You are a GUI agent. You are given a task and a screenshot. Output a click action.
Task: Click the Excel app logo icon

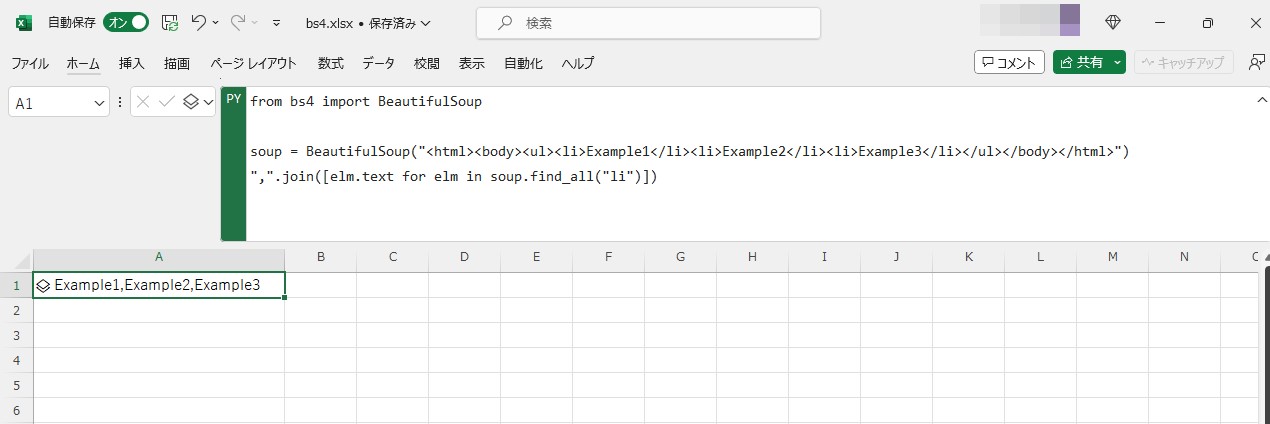click(x=24, y=22)
